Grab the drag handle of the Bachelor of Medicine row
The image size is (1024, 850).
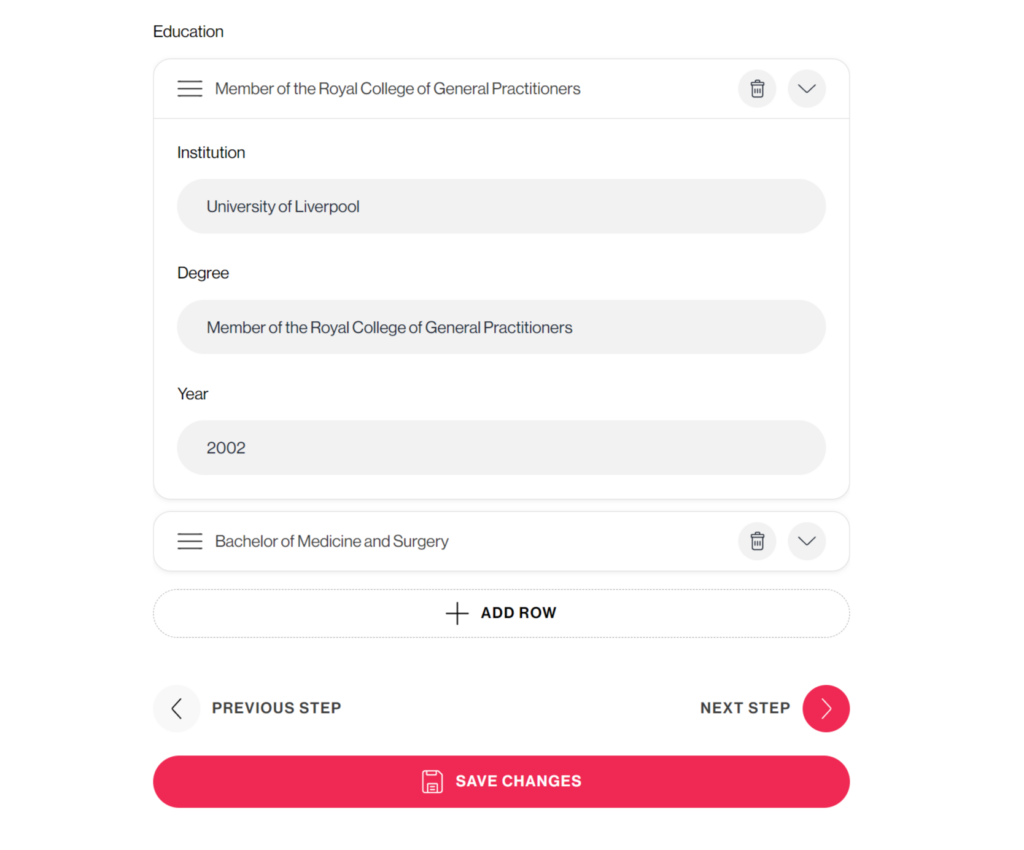190,541
